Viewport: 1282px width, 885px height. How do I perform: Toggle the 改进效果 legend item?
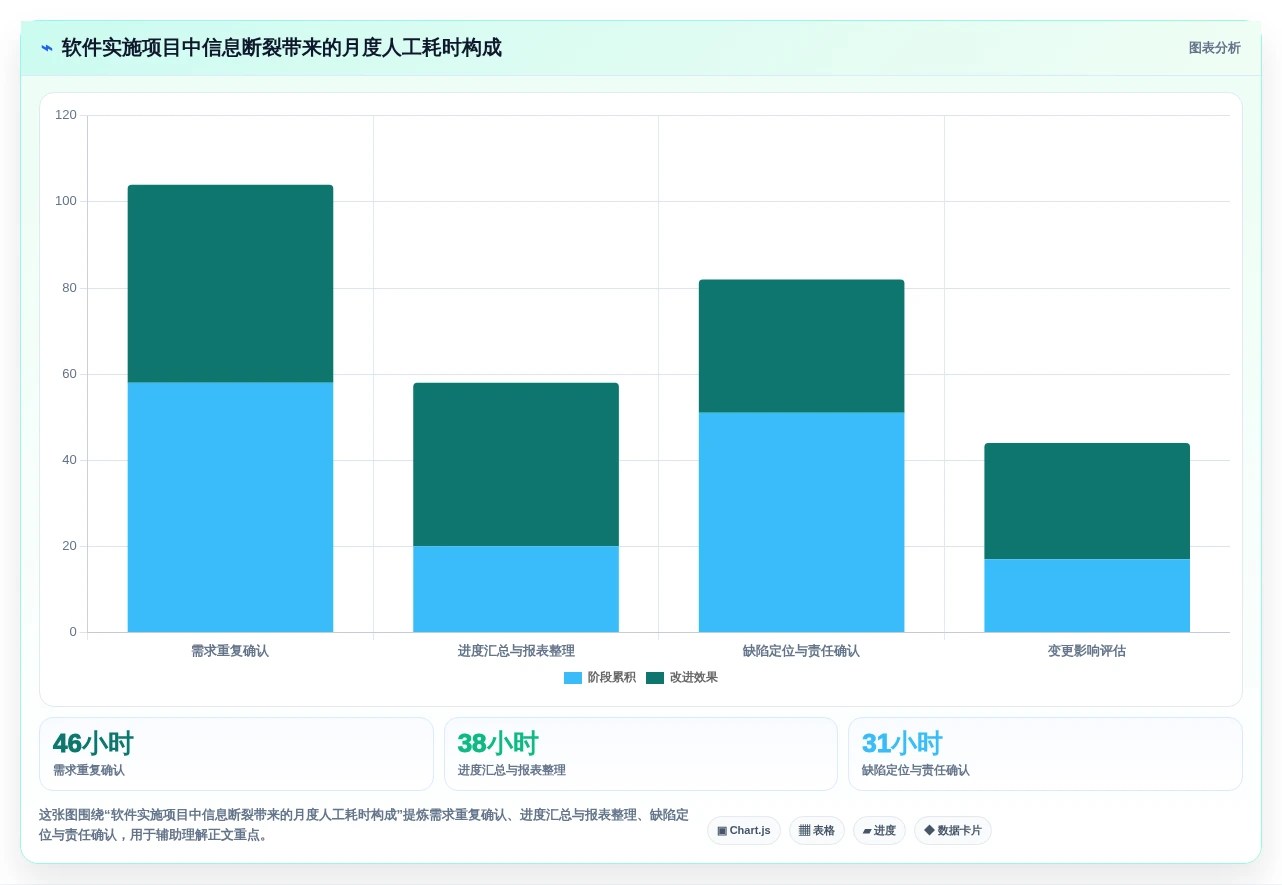[x=682, y=677]
